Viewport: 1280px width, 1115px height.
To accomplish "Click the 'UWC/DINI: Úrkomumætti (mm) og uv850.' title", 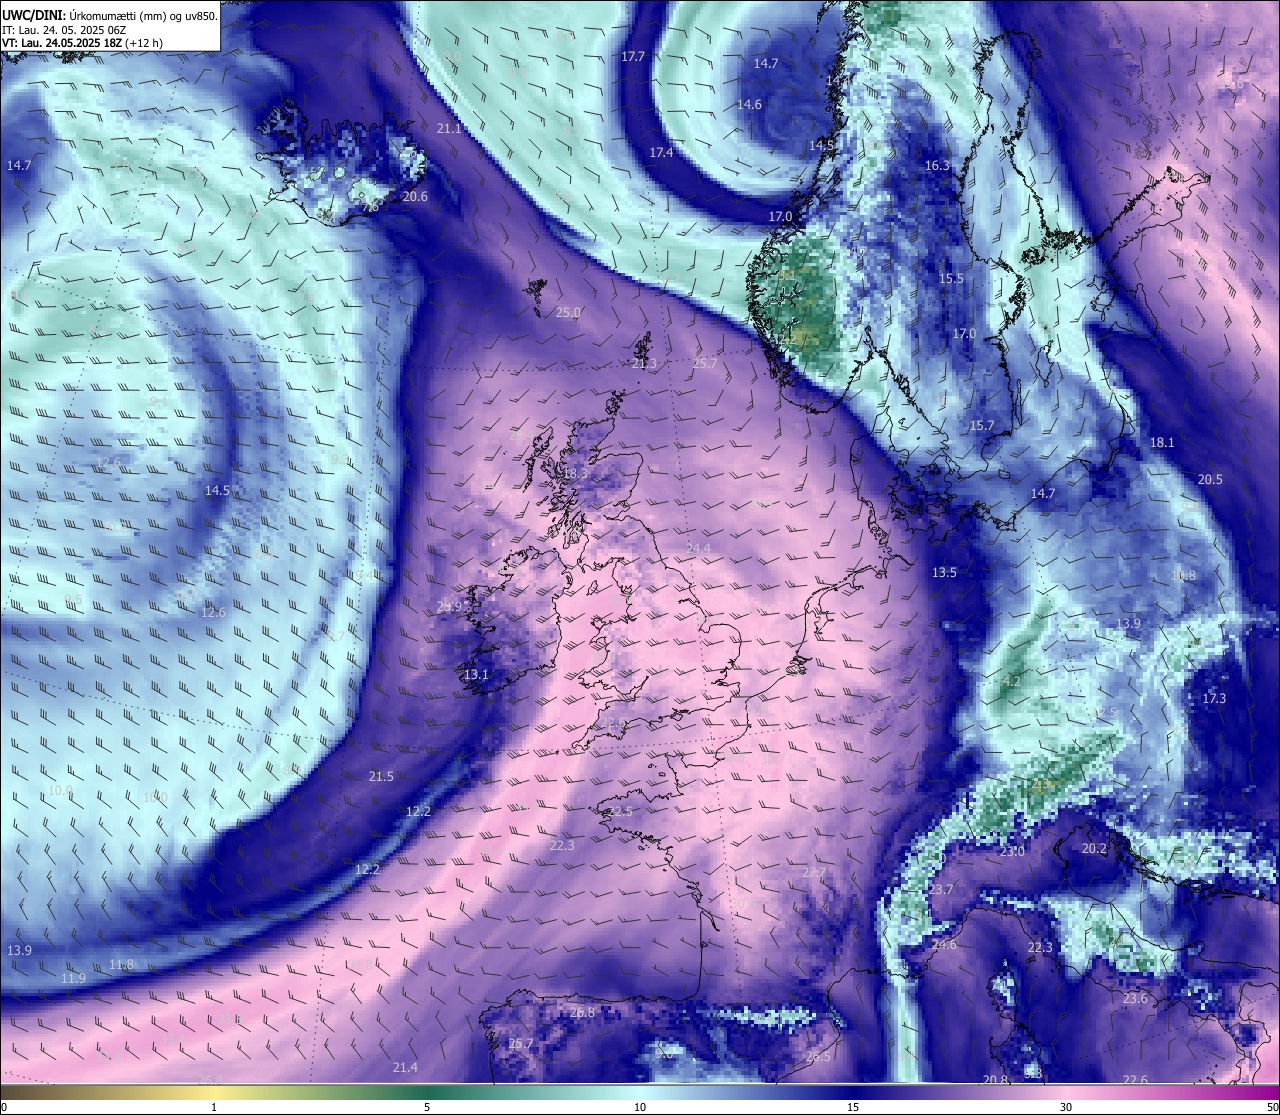I will tap(109, 15).
